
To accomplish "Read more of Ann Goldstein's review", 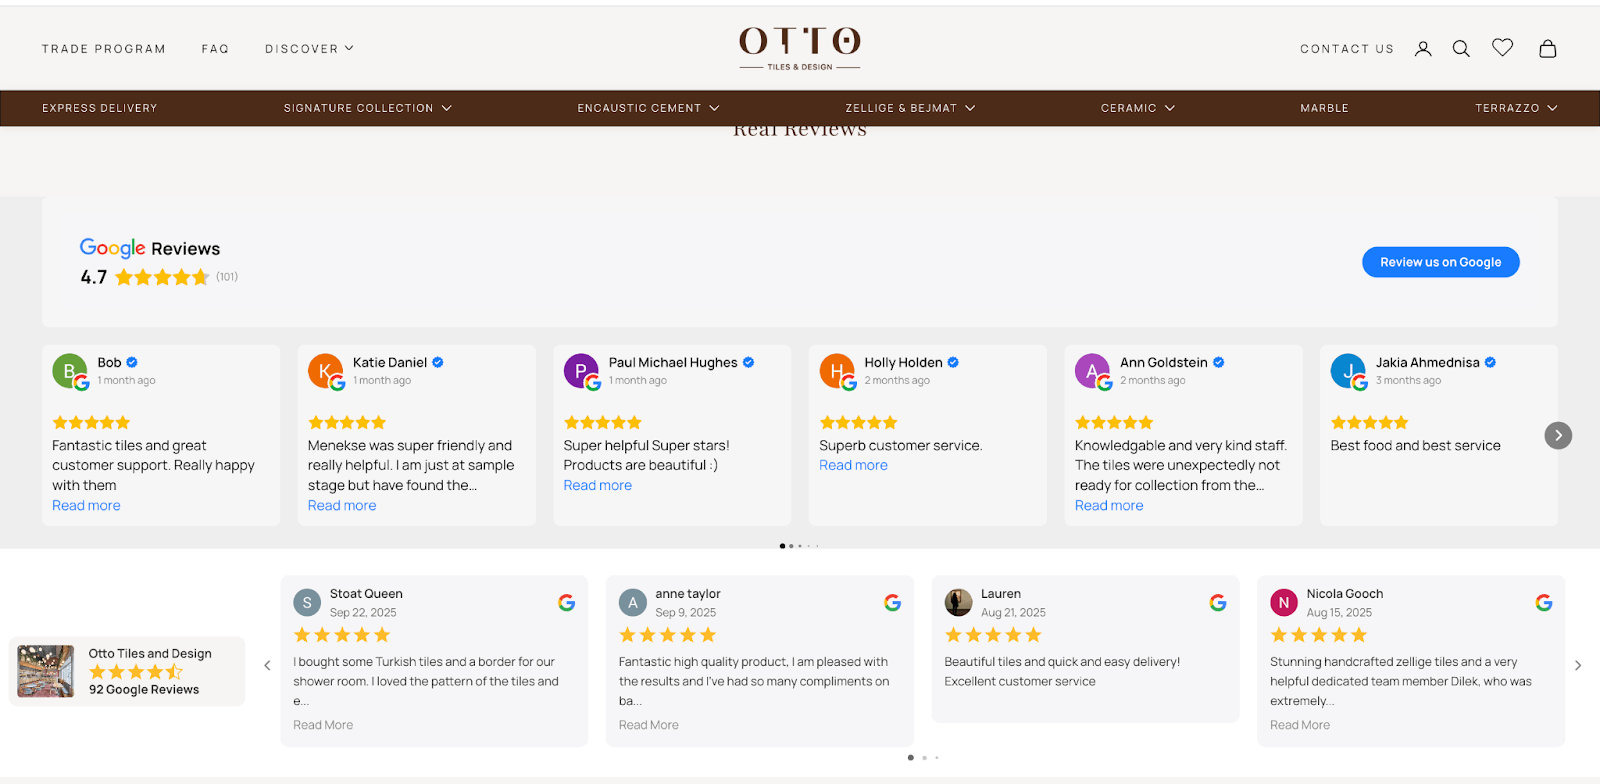I will 1109,505.
